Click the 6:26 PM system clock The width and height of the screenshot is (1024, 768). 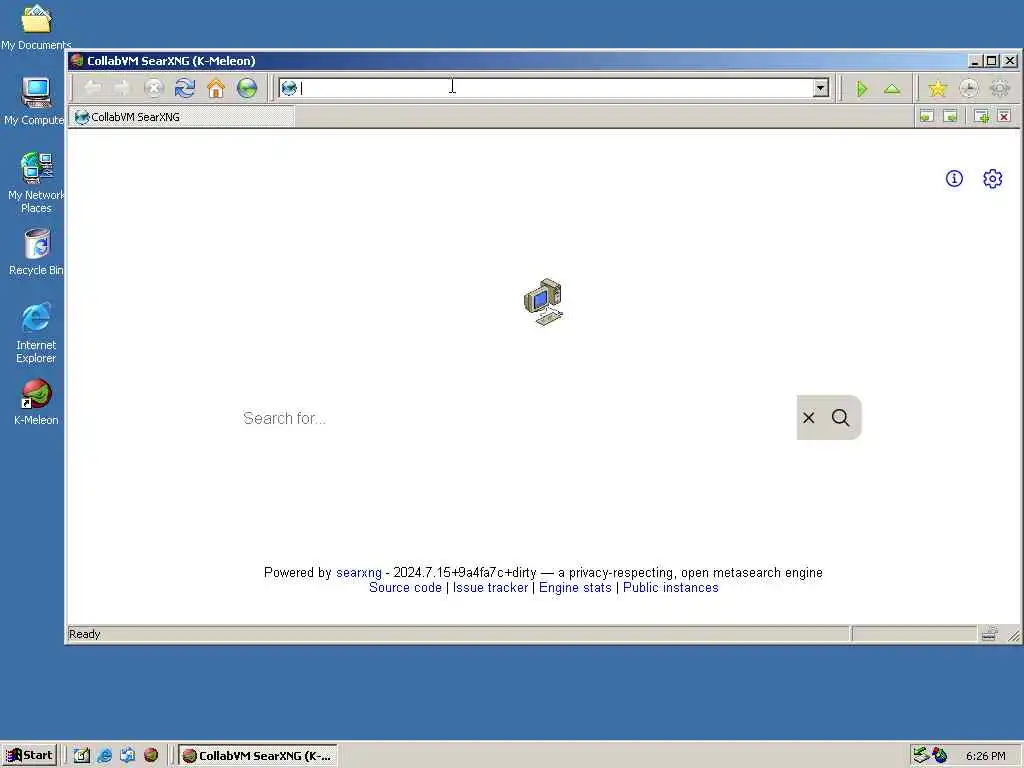coord(985,756)
